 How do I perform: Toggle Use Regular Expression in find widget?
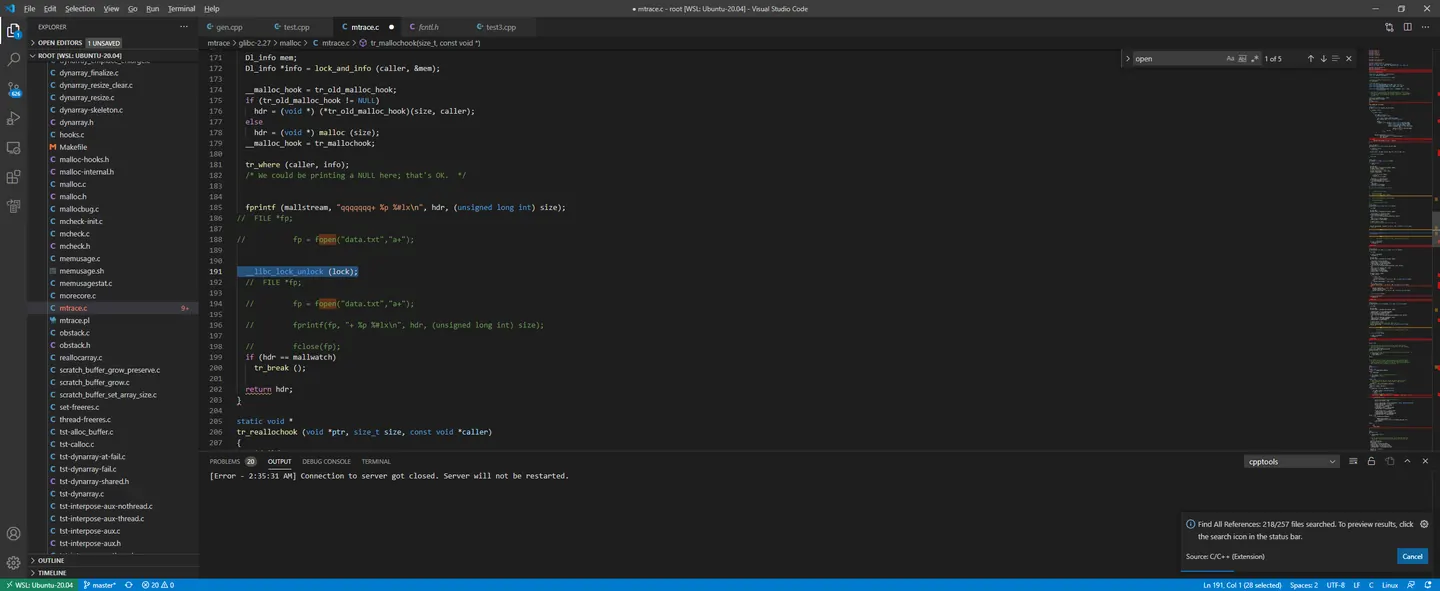coord(1255,59)
